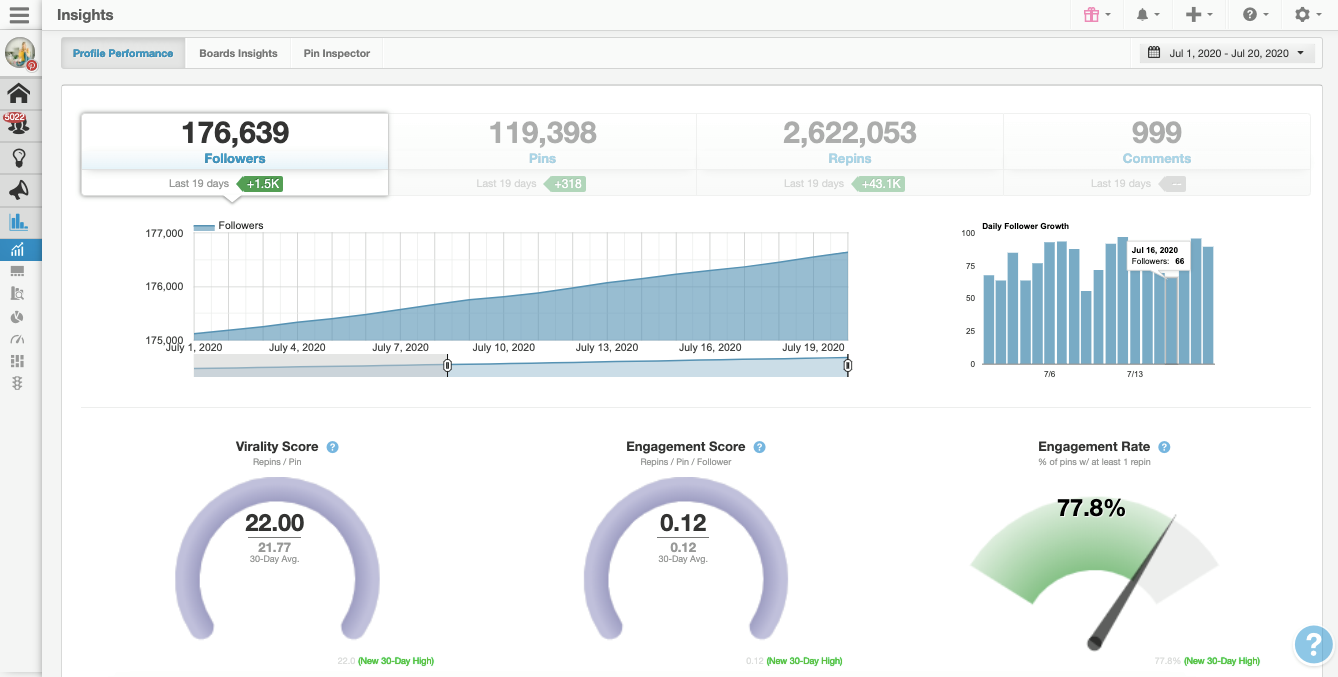
Task: Click the +43.1K repins change badge
Action: pyautogui.click(x=878, y=184)
